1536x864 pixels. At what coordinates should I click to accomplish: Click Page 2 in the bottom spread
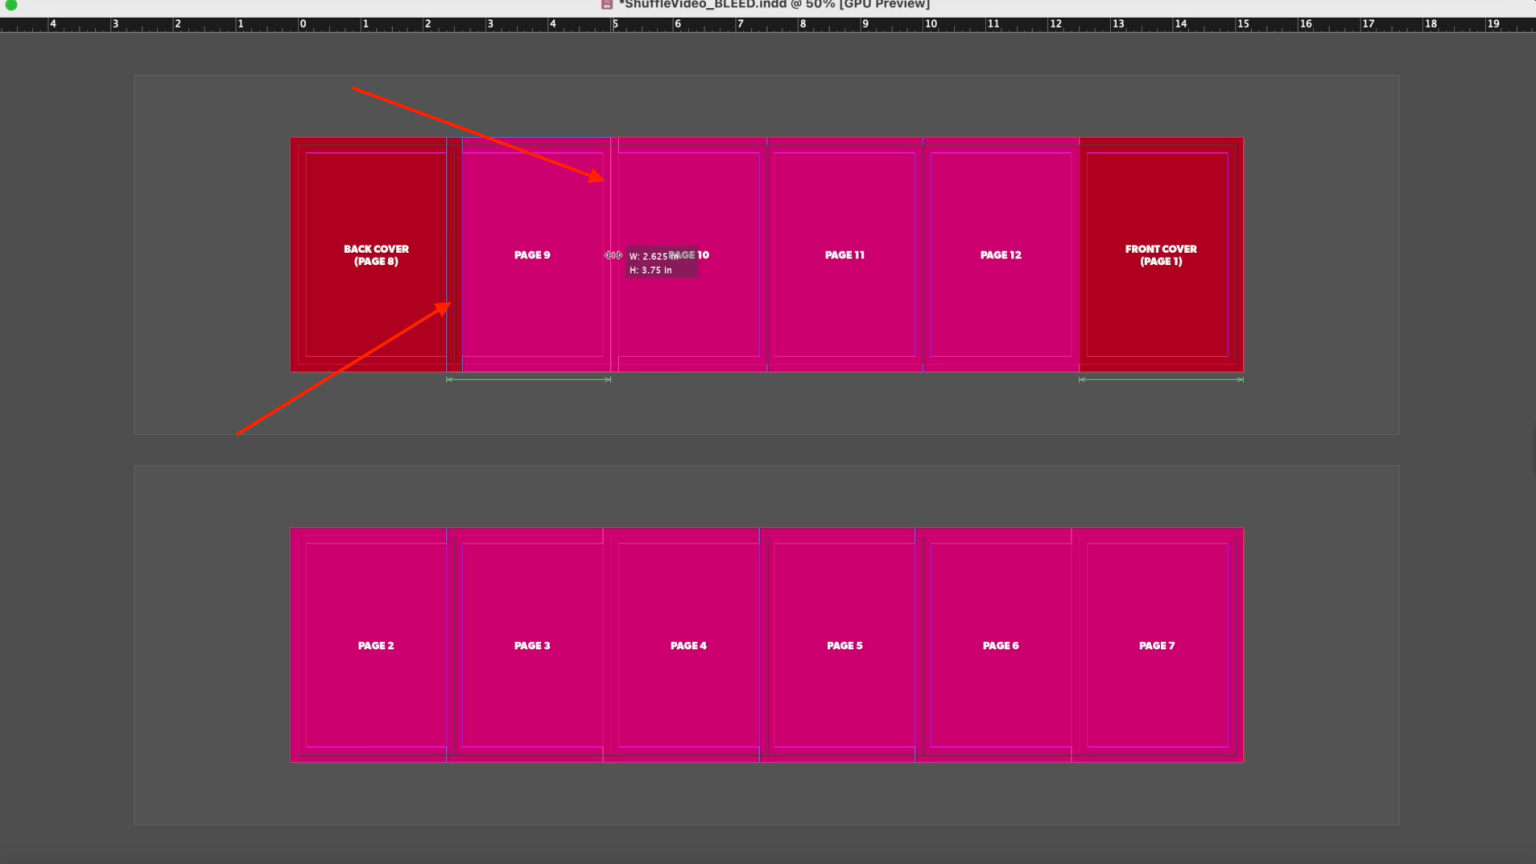(375, 645)
